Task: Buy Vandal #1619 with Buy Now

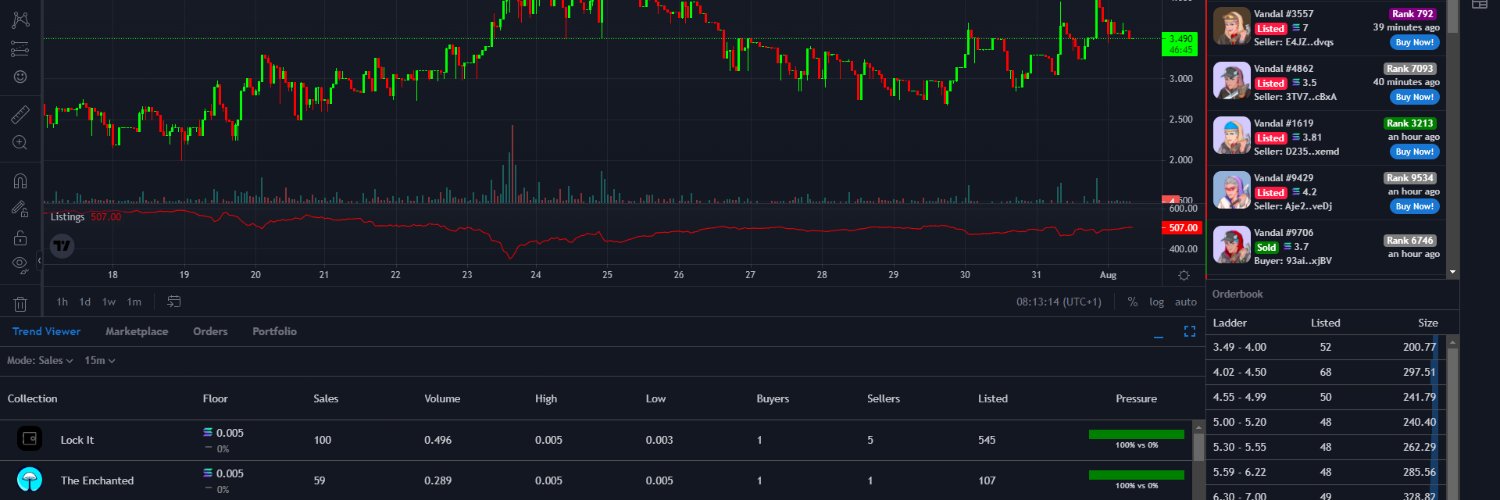Action: click(x=1414, y=152)
